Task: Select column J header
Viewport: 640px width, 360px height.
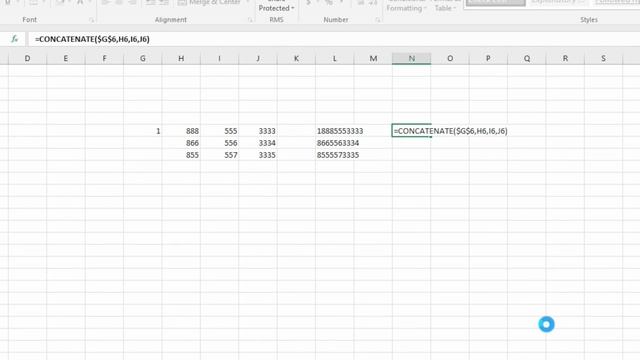Action: 258,58
